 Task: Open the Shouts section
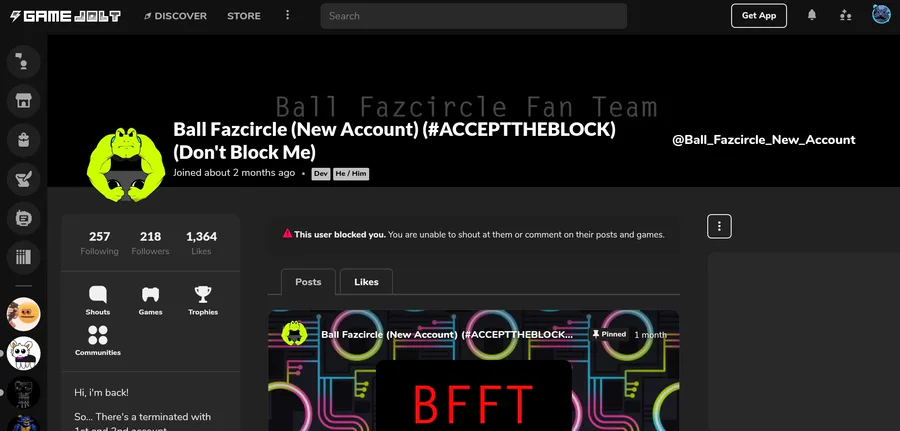pos(98,301)
